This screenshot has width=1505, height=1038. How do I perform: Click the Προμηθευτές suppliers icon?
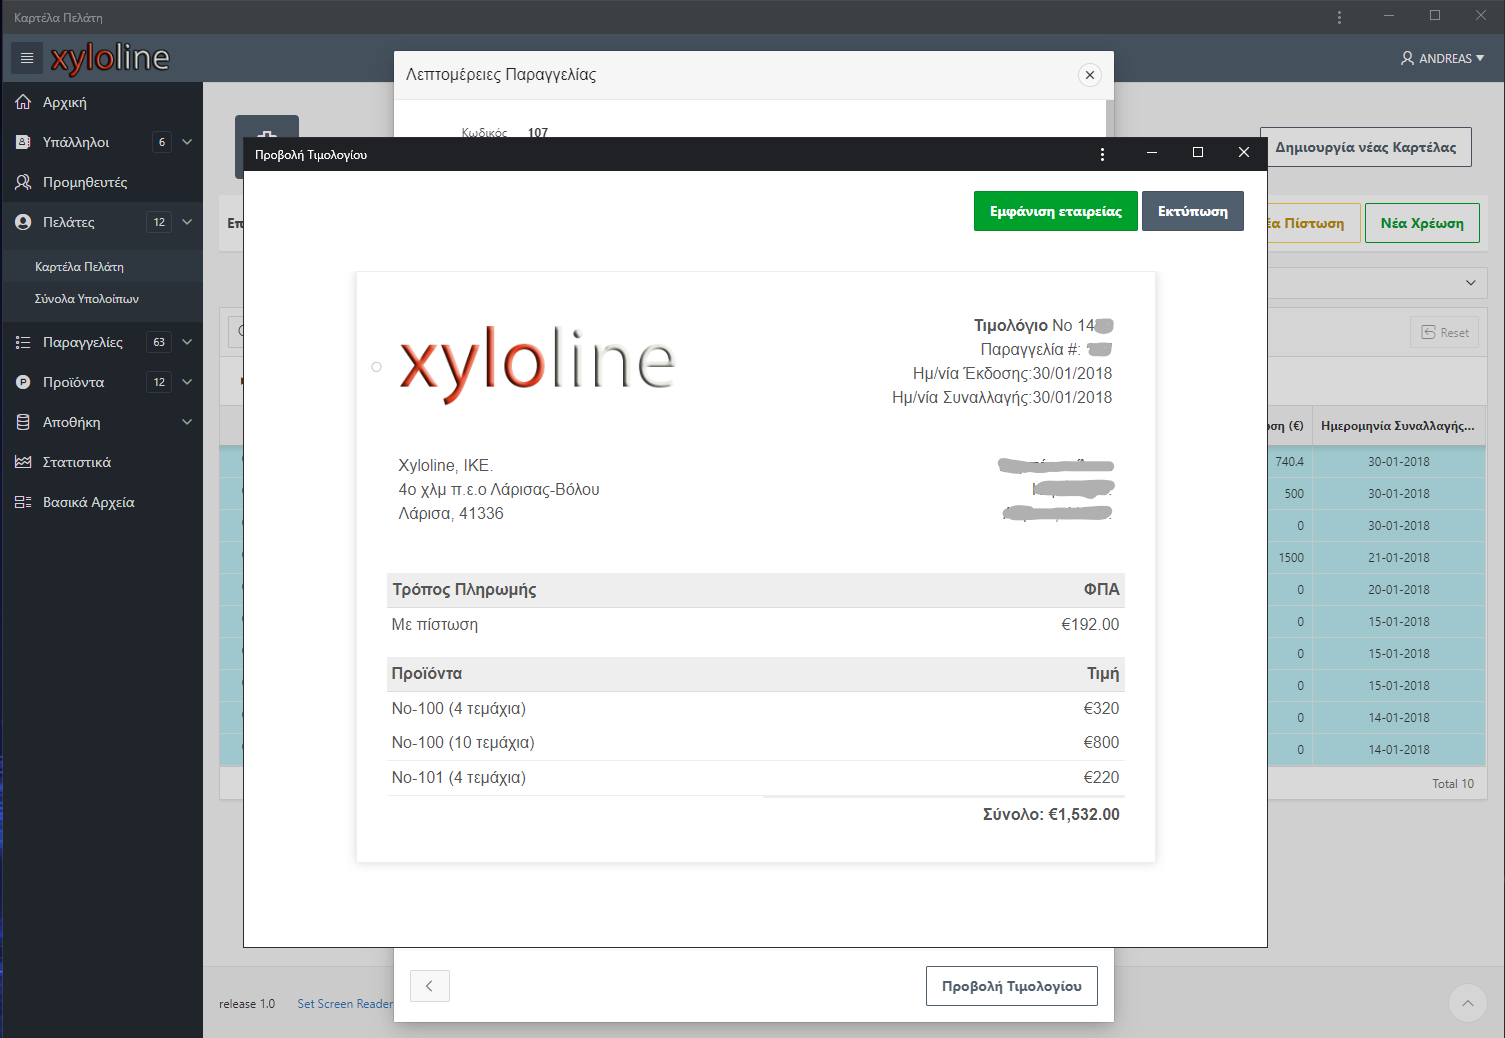[23, 182]
